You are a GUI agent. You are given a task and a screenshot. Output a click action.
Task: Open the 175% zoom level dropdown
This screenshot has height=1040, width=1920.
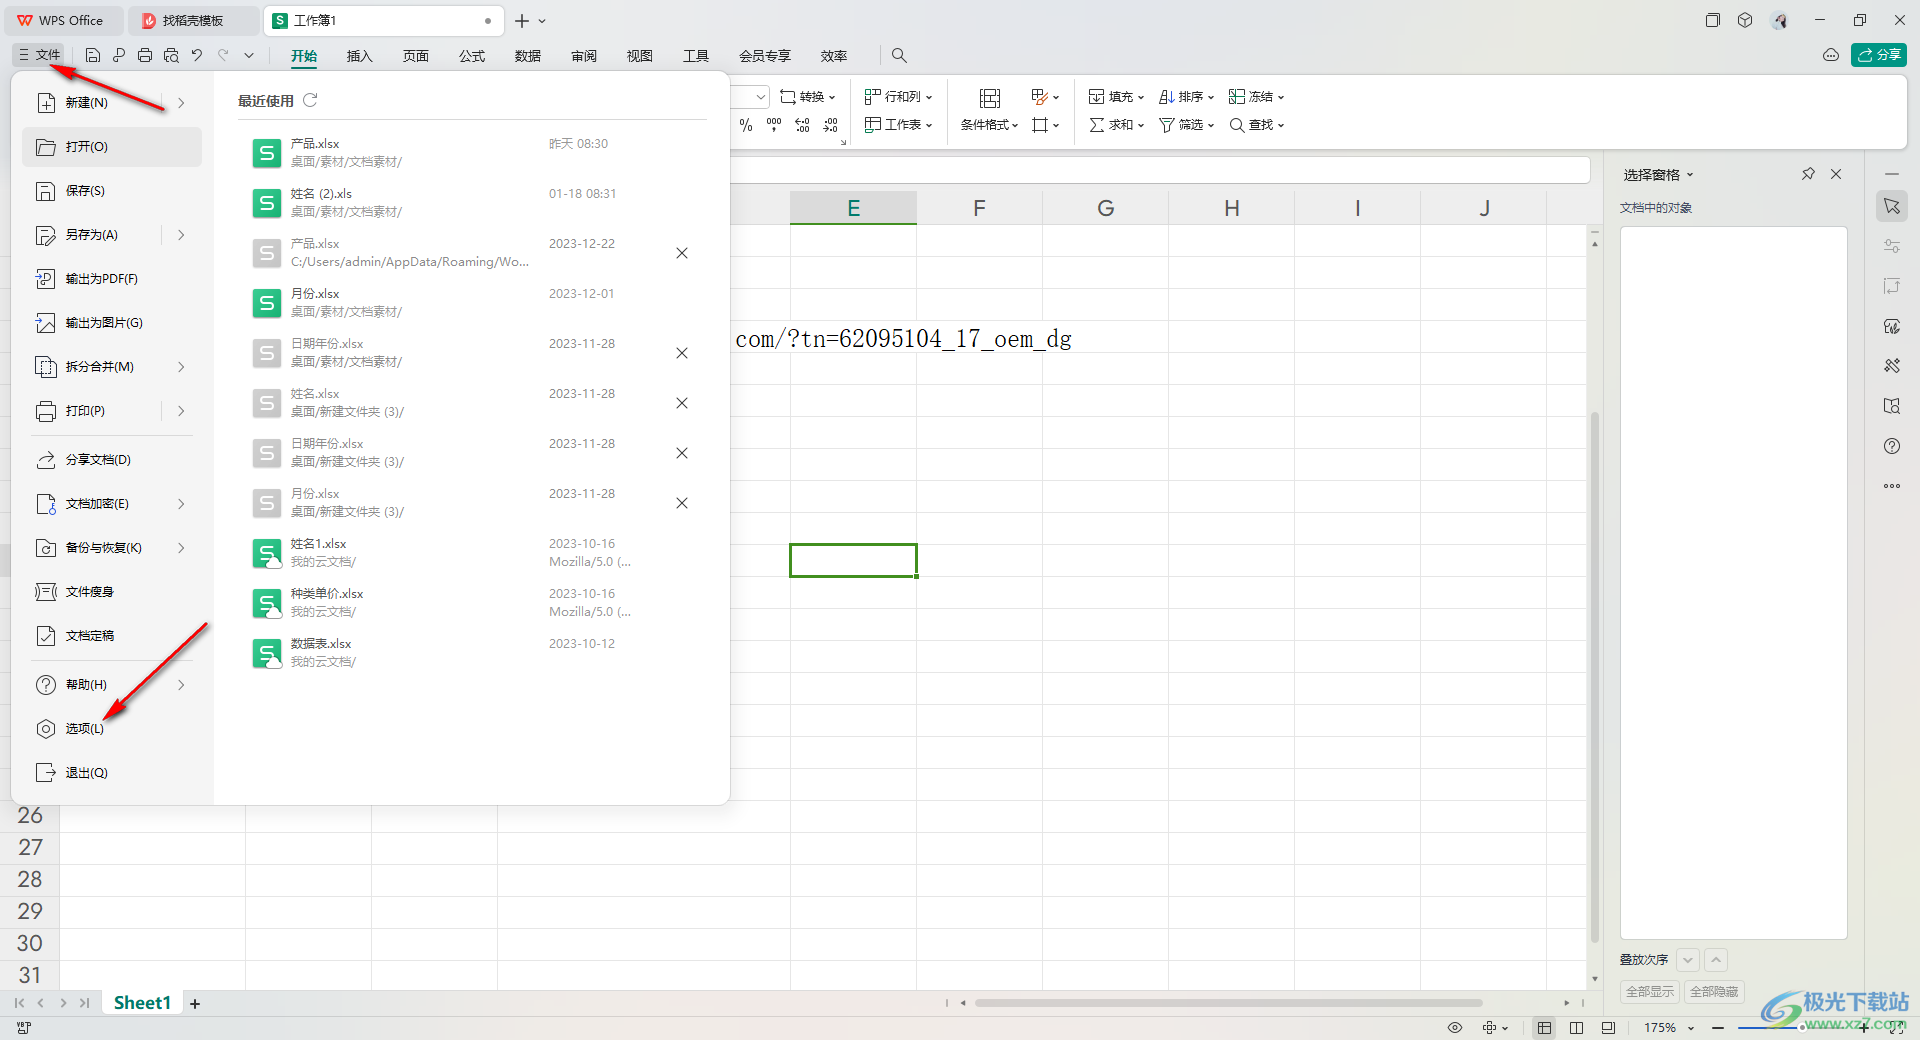[x=1668, y=1028]
